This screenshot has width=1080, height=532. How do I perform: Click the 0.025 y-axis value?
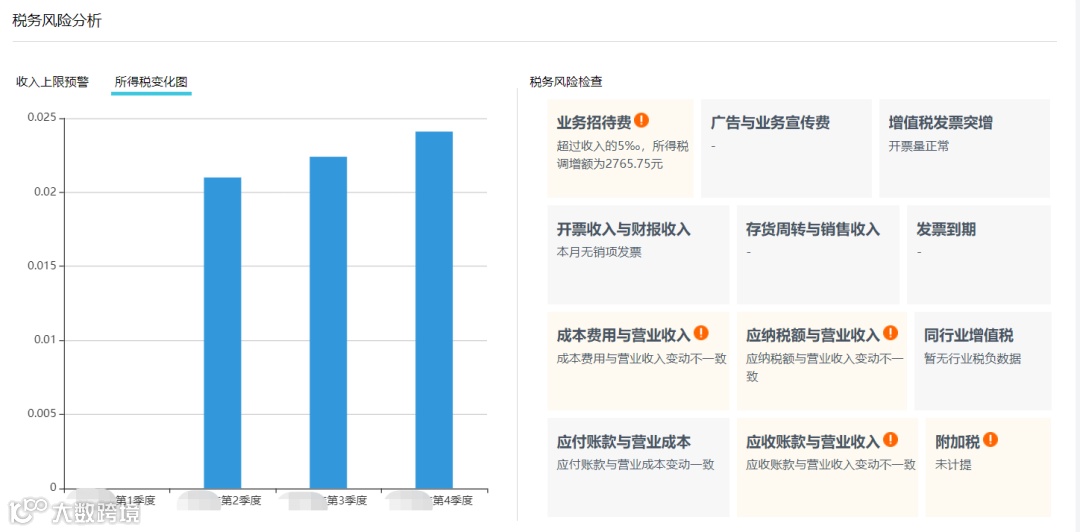(41, 117)
